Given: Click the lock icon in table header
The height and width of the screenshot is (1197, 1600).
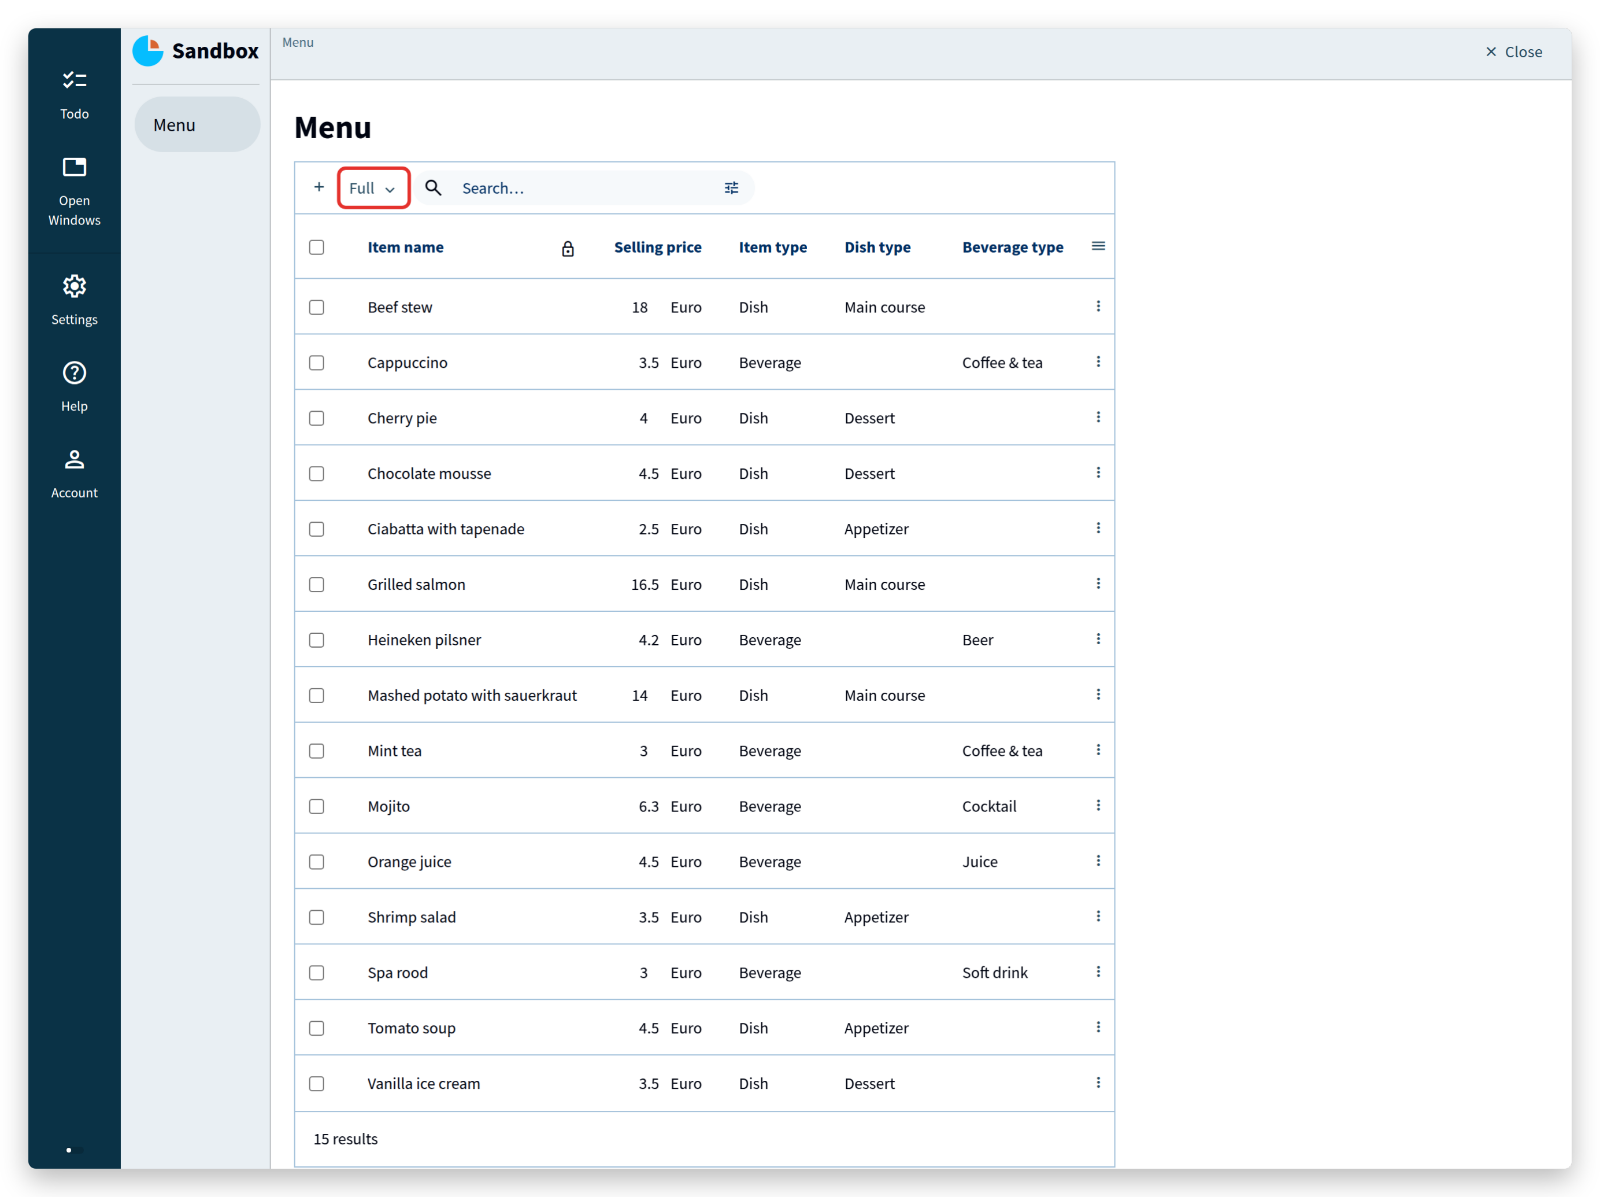Looking at the screenshot, I should point(568,249).
